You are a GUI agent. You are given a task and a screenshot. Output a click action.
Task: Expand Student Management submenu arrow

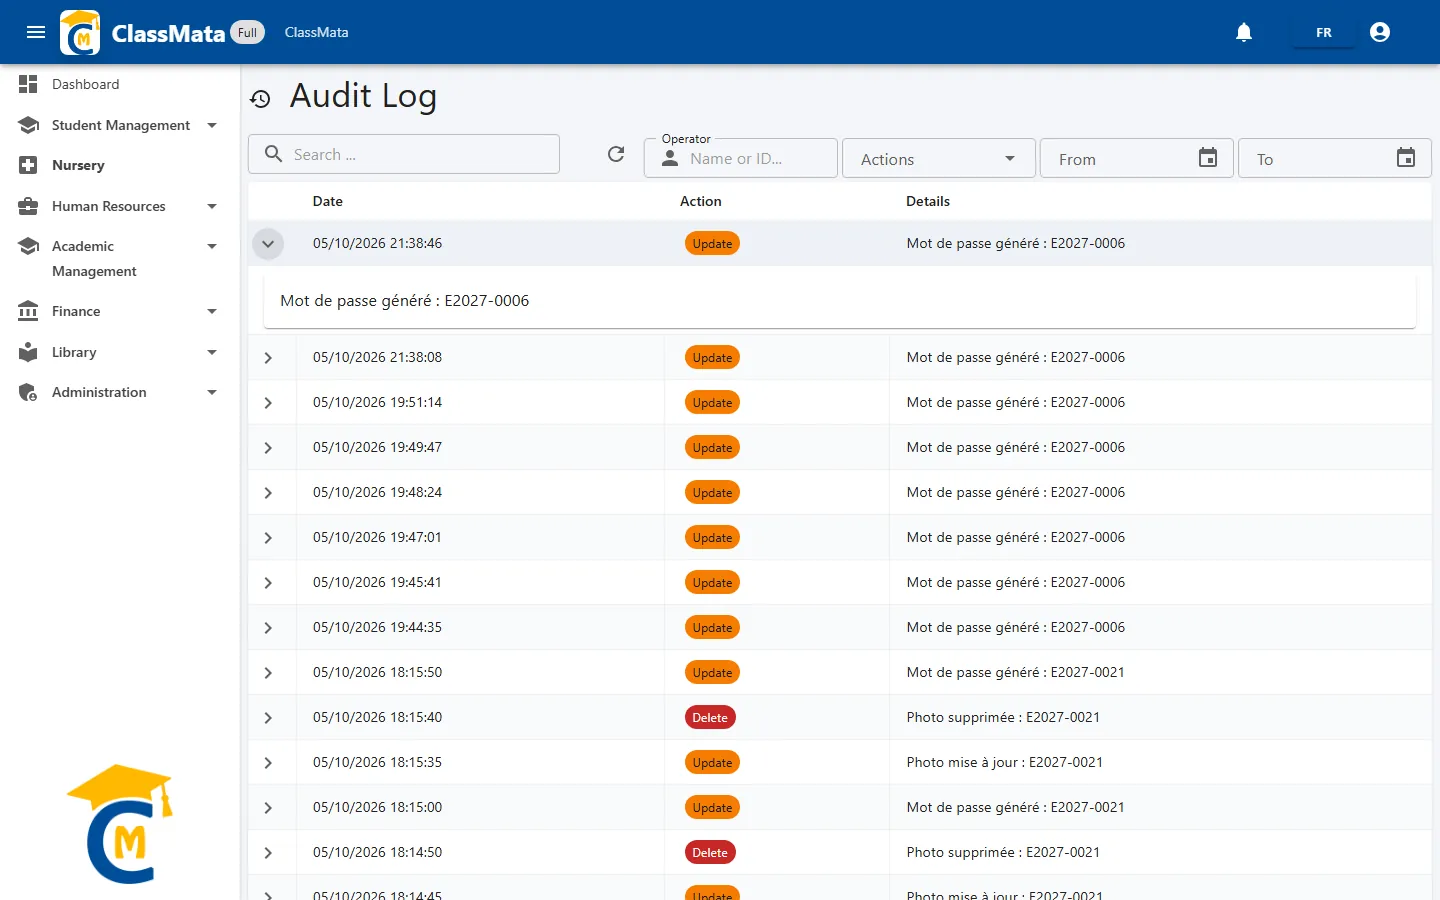click(x=212, y=125)
